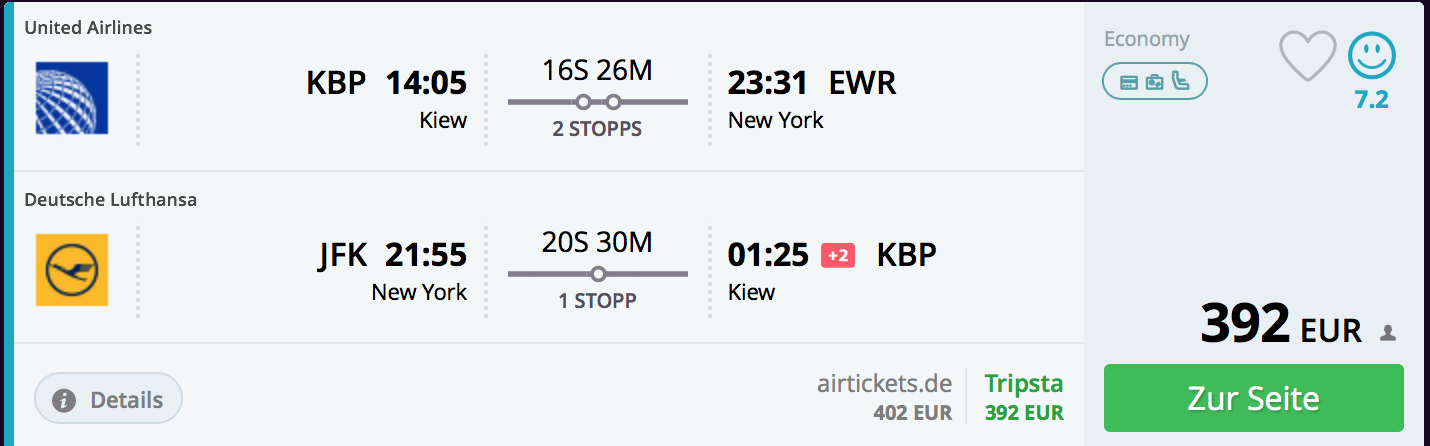The width and height of the screenshot is (1430, 446).
Task: Click the 7.2 rating score
Action: pyautogui.click(x=1371, y=99)
